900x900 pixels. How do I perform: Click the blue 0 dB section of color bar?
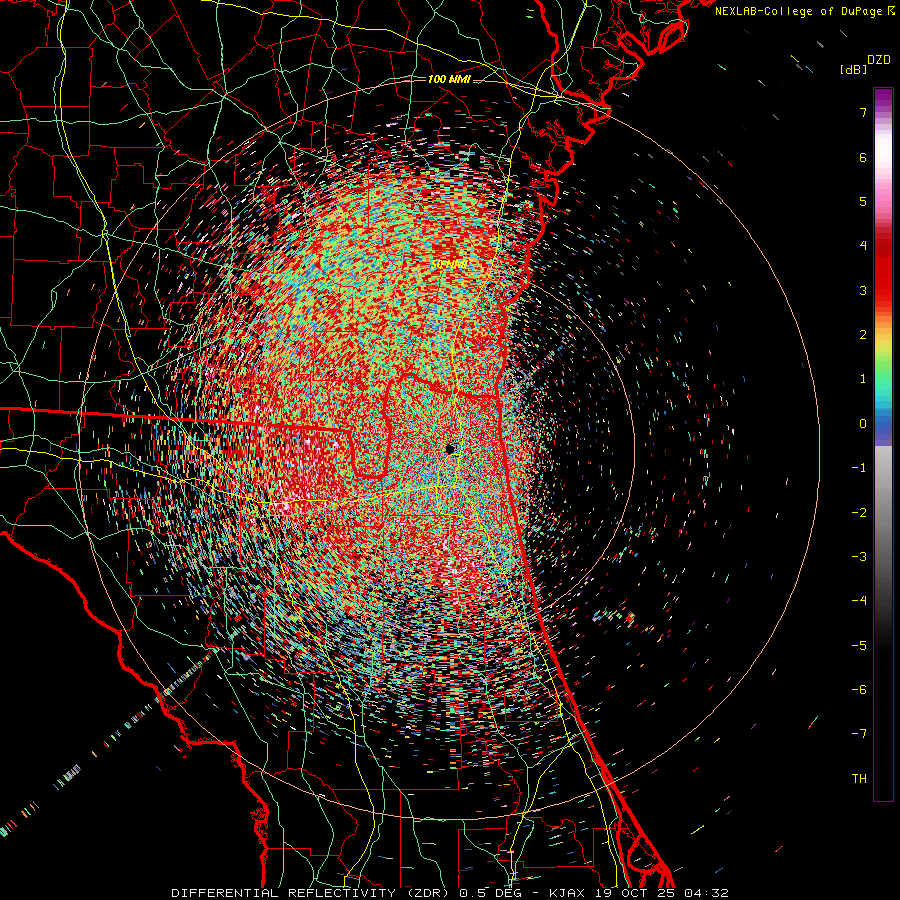pyautogui.click(x=883, y=424)
